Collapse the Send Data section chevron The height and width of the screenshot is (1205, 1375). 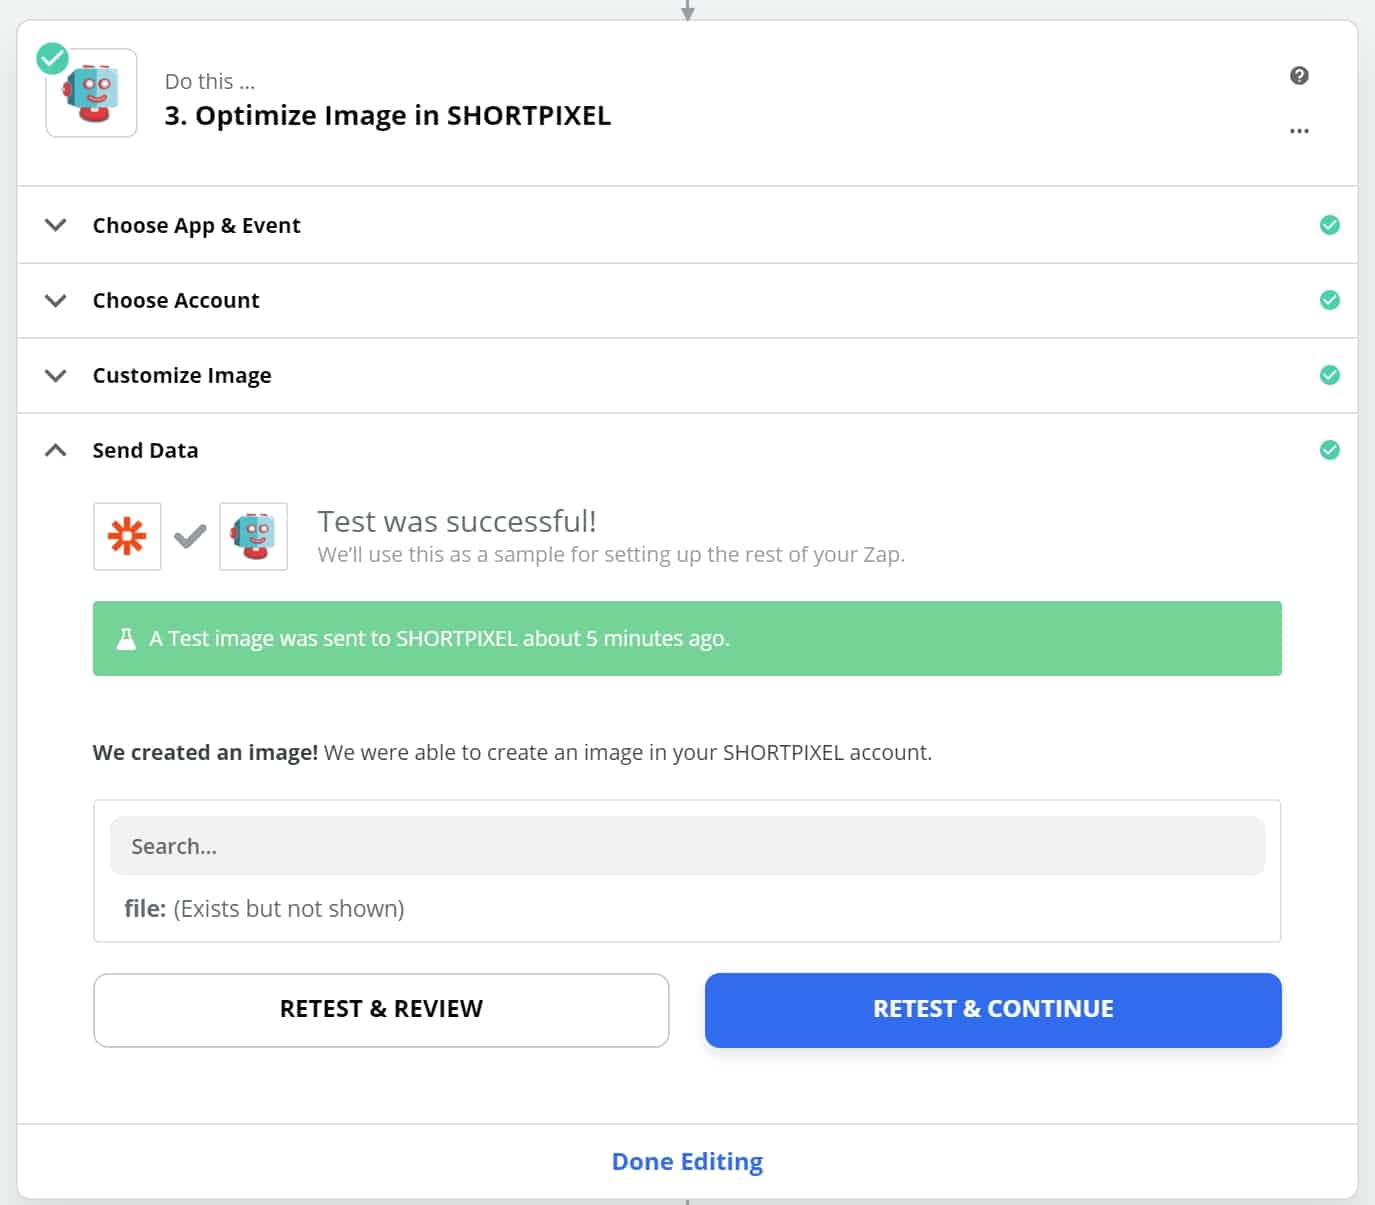56,450
